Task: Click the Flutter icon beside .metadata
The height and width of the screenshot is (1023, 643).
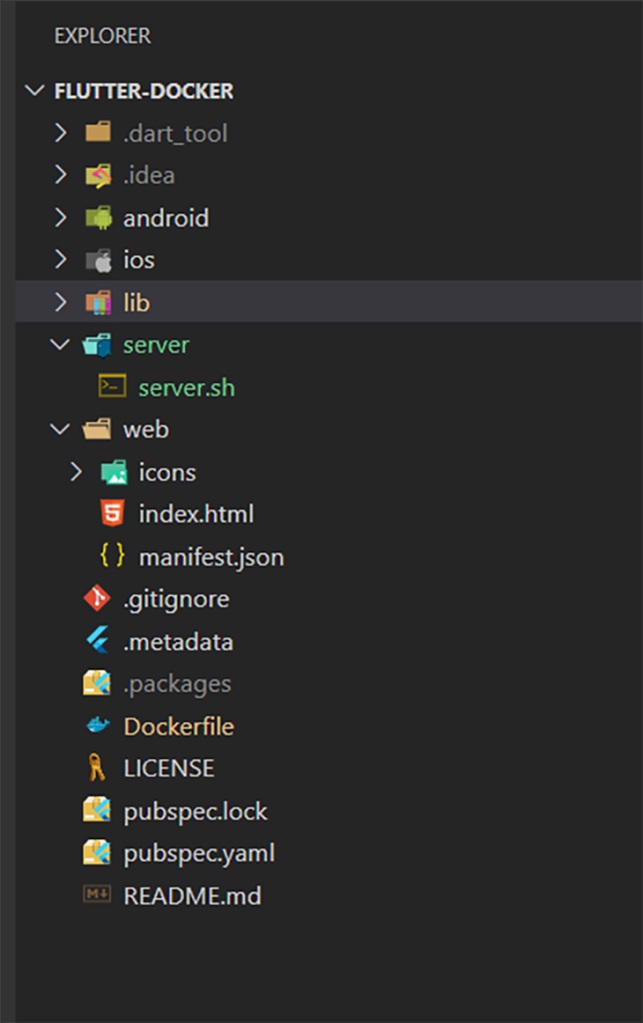Action: tap(96, 641)
